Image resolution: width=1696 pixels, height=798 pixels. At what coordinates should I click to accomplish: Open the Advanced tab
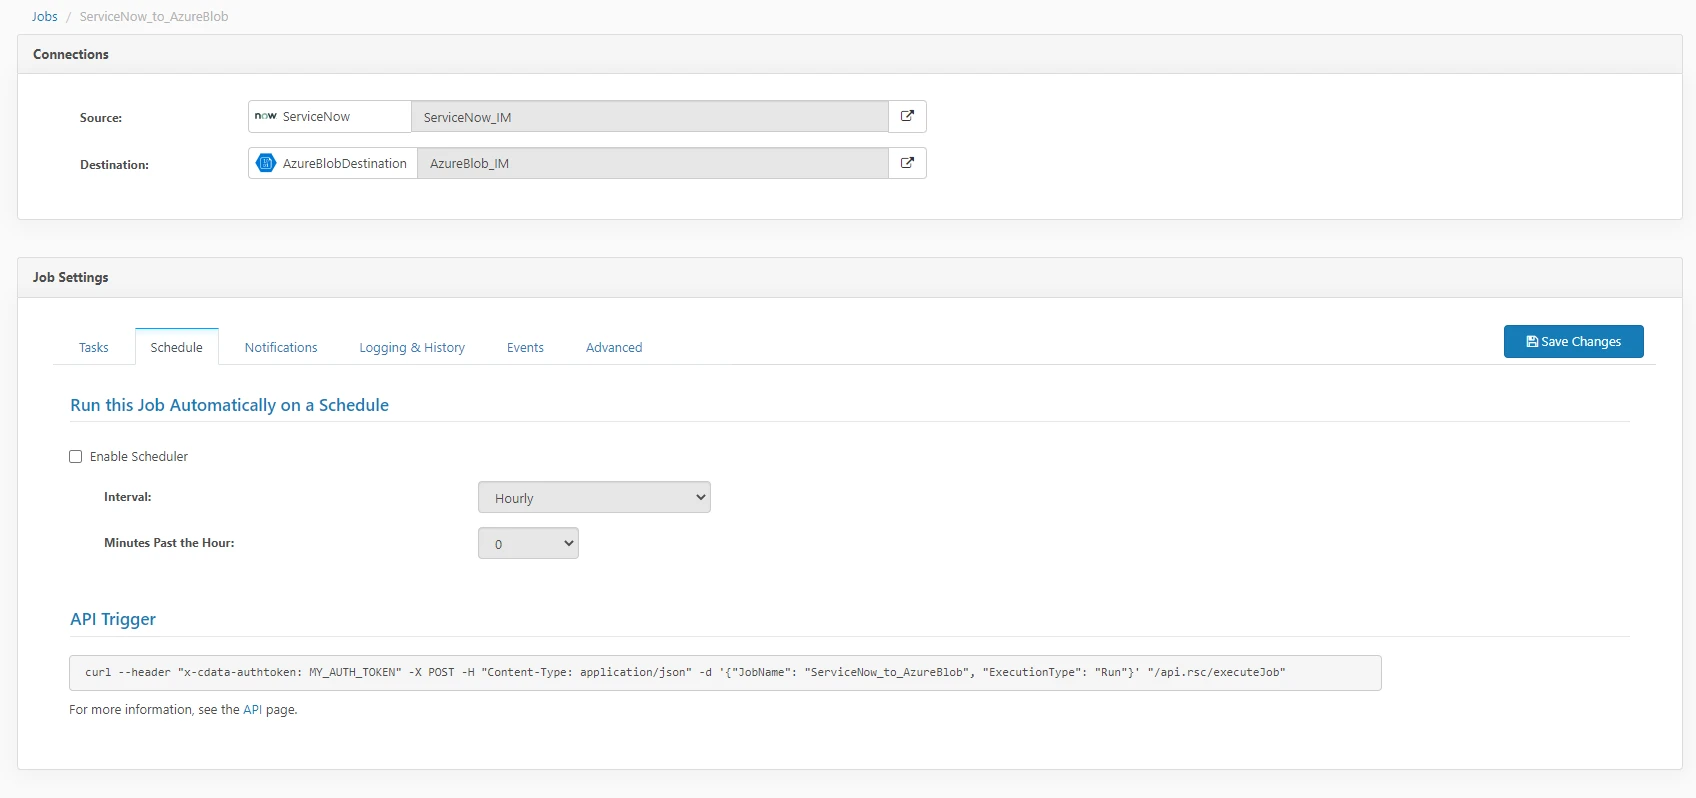tap(614, 347)
